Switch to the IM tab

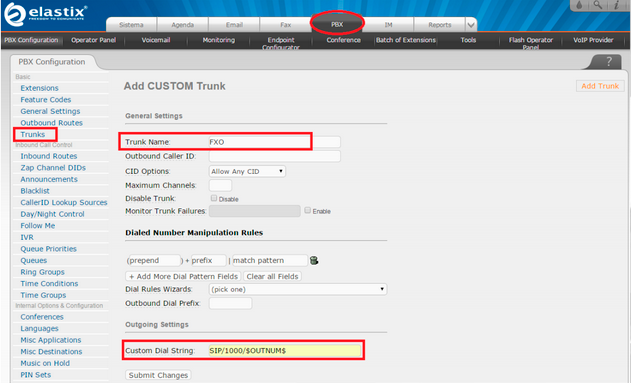388,25
